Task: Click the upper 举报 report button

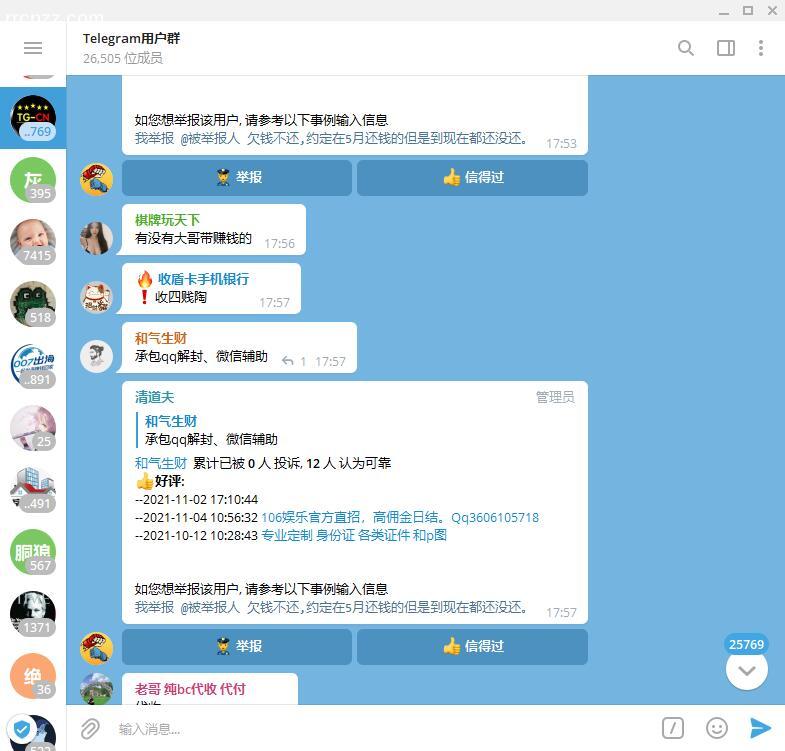Action: (237, 178)
